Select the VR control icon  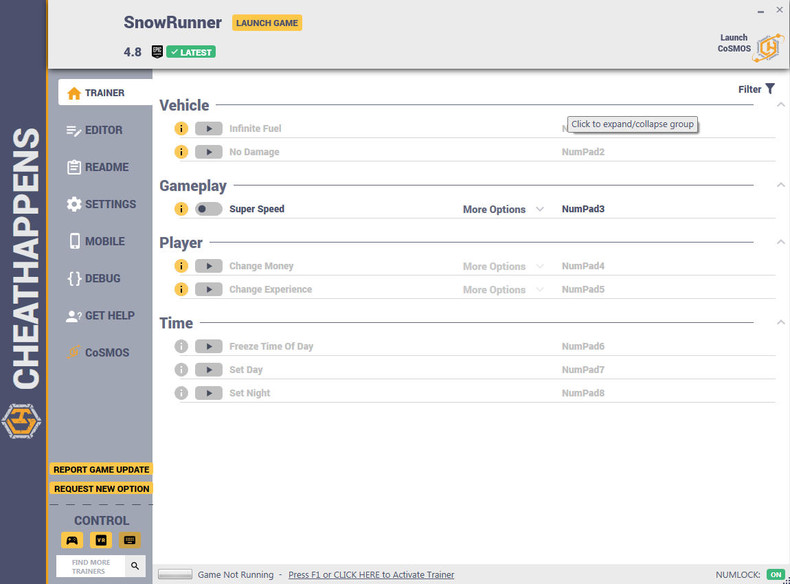(101, 540)
